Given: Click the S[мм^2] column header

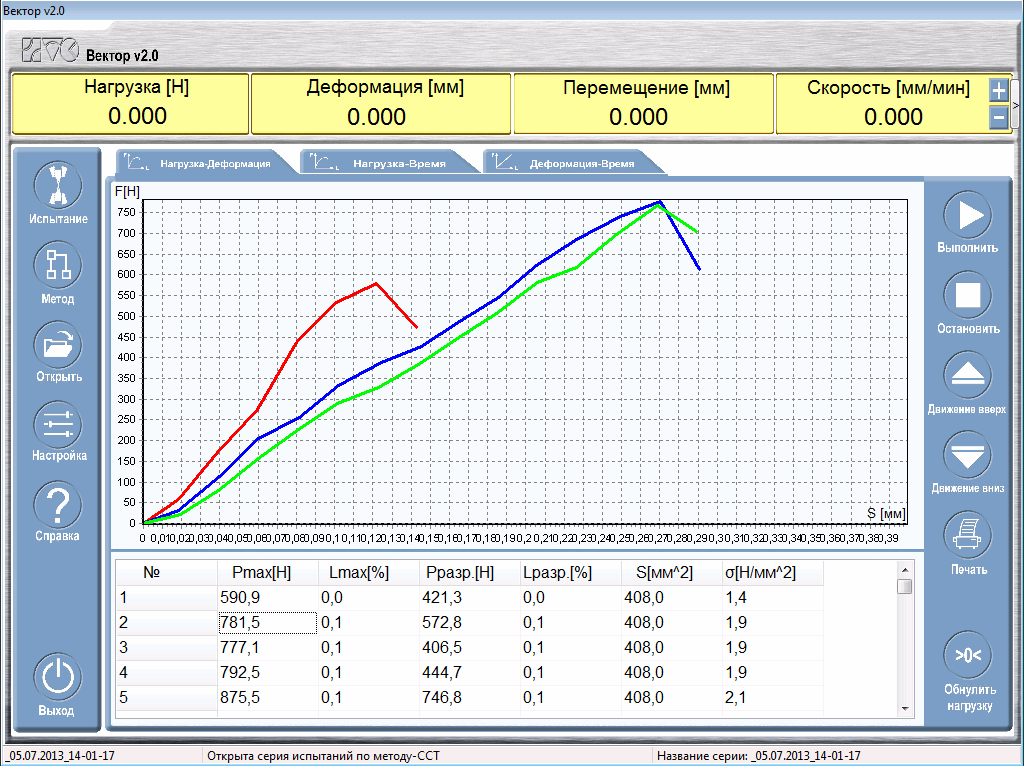Looking at the screenshot, I should [x=672, y=573].
